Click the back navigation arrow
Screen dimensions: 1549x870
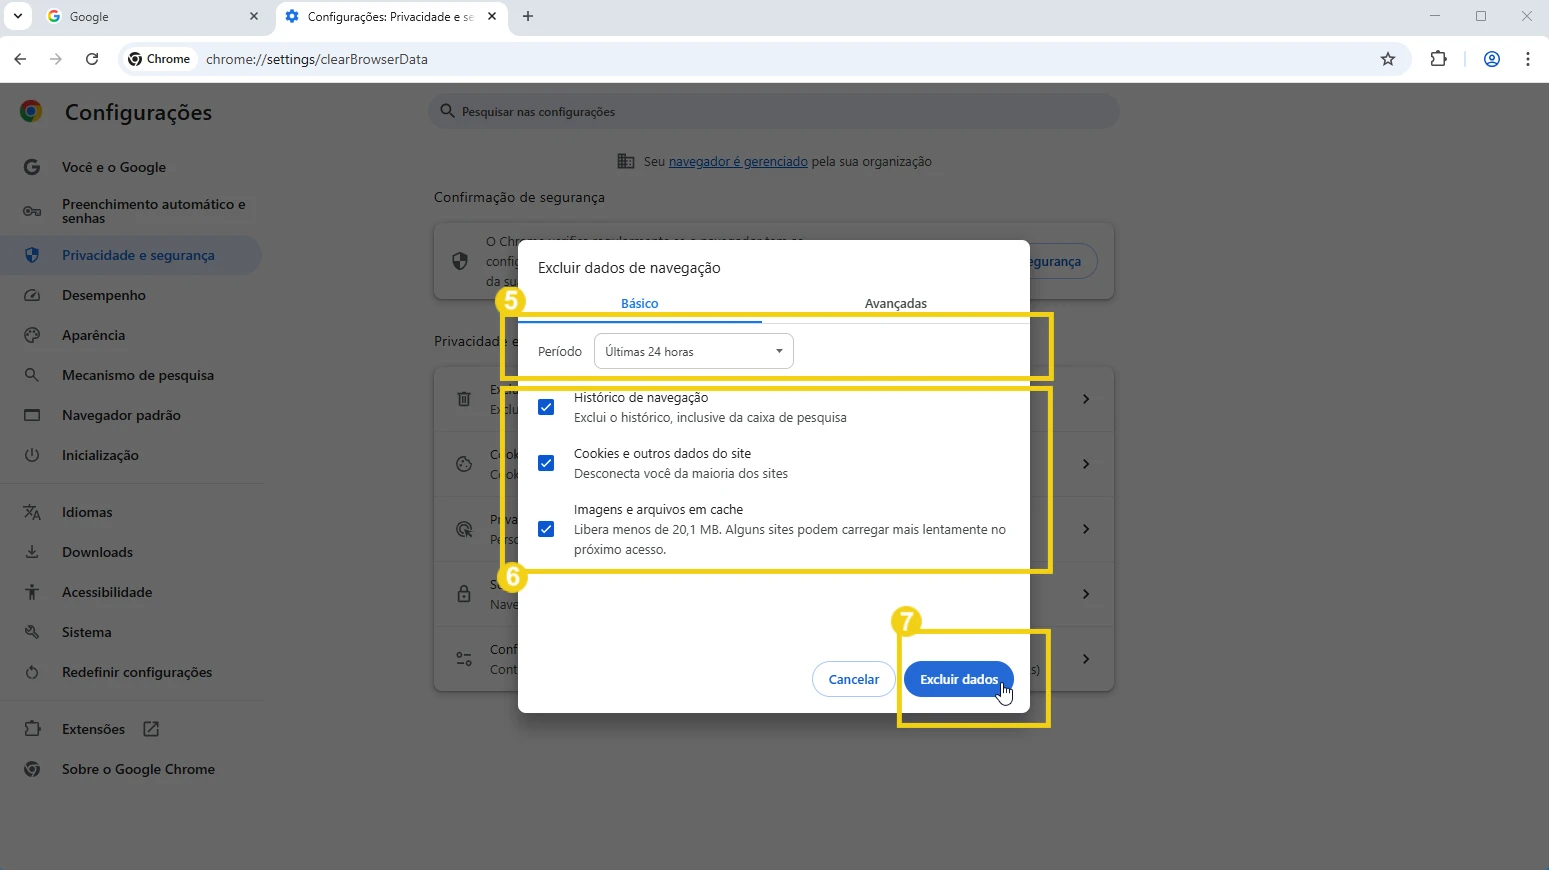20,59
